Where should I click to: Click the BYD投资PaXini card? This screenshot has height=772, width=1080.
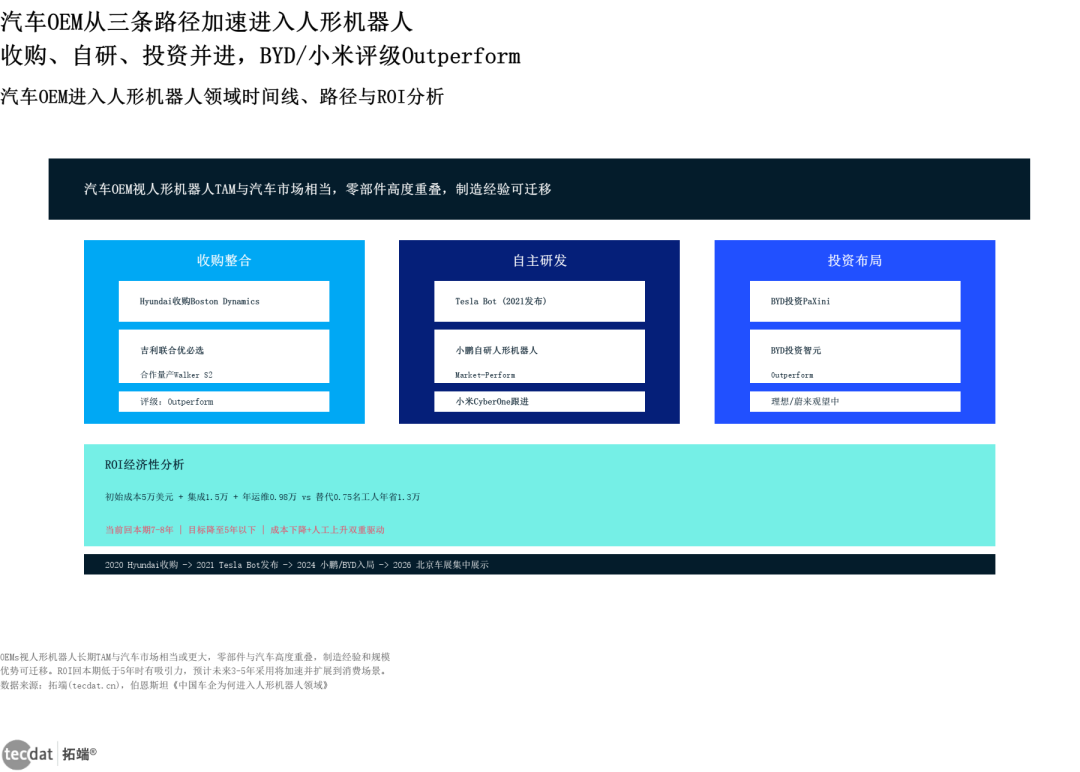855,301
